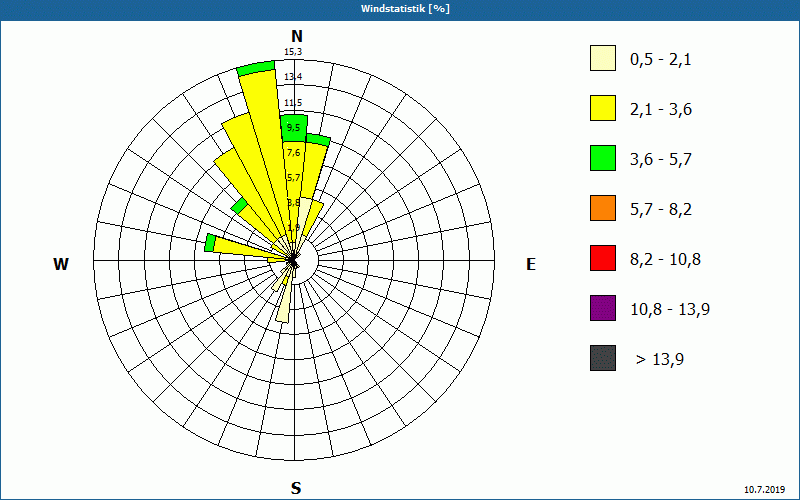
Task: Click the pale yellow 0,5 - 2,1 legend swatch
Action: click(603, 58)
